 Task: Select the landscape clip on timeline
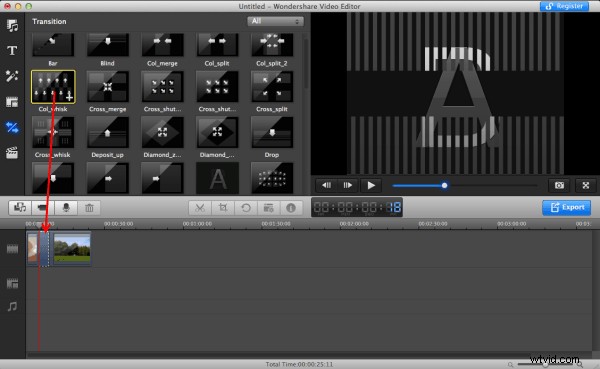[x=72, y=249]
